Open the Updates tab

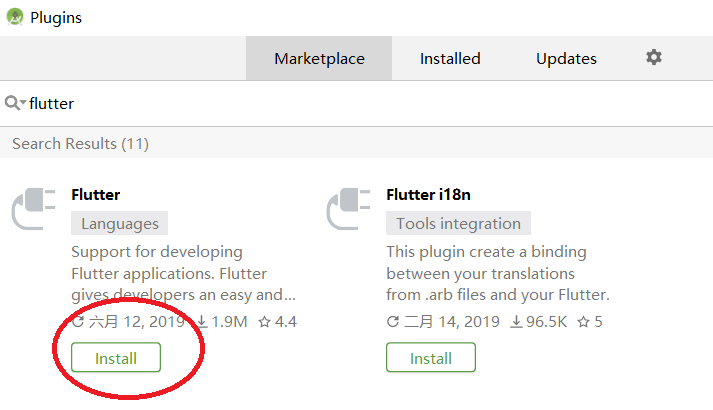(566, 59)
